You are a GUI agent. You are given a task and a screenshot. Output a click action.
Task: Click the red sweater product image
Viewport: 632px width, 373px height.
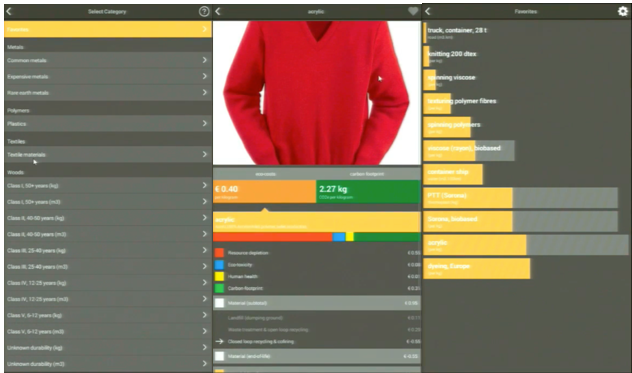pos(316,93)
